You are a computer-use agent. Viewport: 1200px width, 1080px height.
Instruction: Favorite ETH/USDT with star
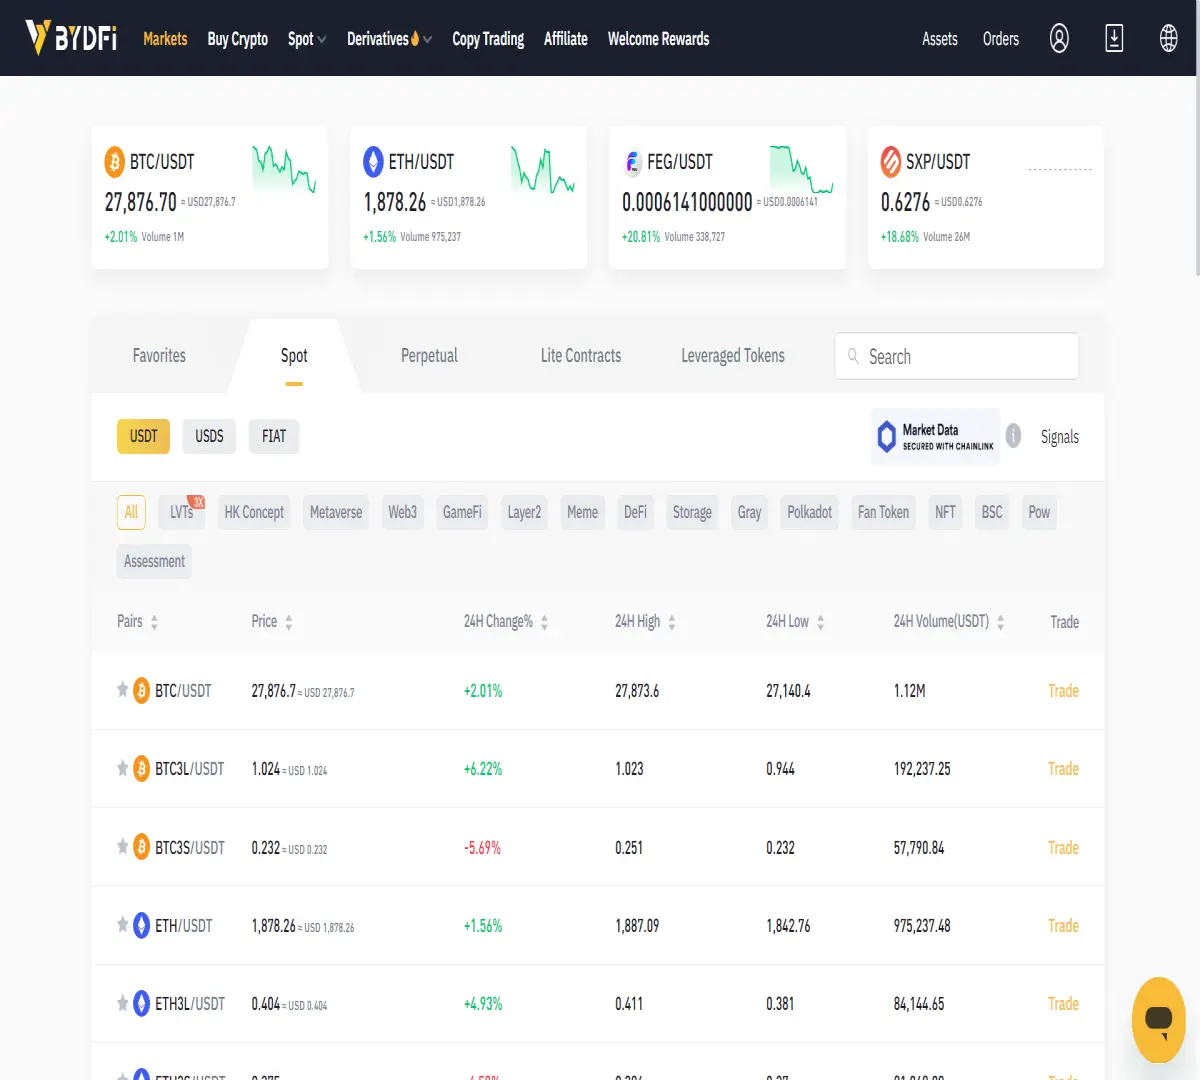pos(122,924)
